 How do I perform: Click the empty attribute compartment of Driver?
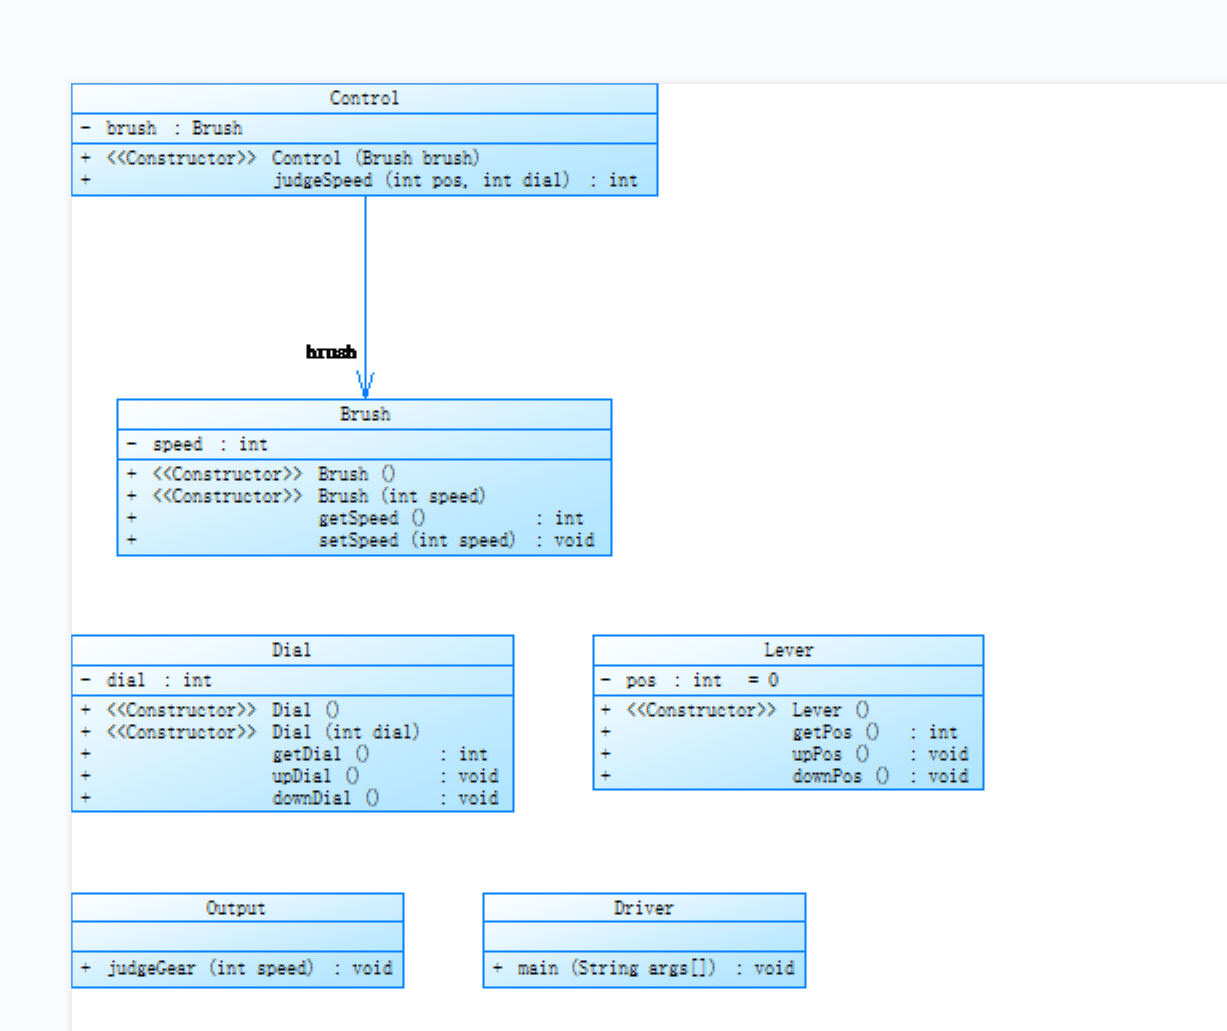click(x=644, y=937)
